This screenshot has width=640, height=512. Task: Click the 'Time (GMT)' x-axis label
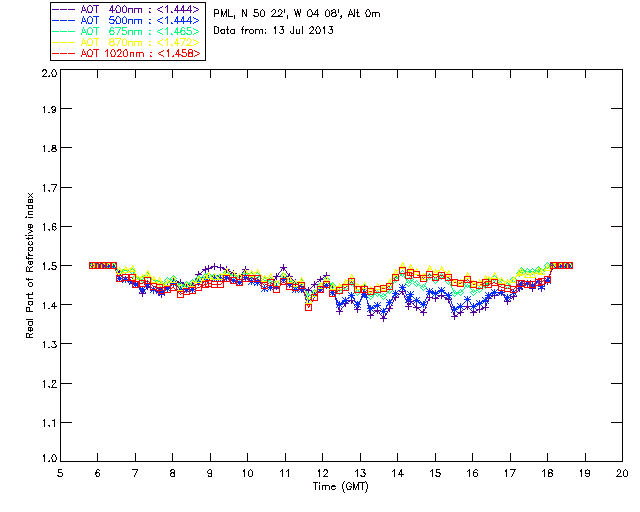coord(341,486)
